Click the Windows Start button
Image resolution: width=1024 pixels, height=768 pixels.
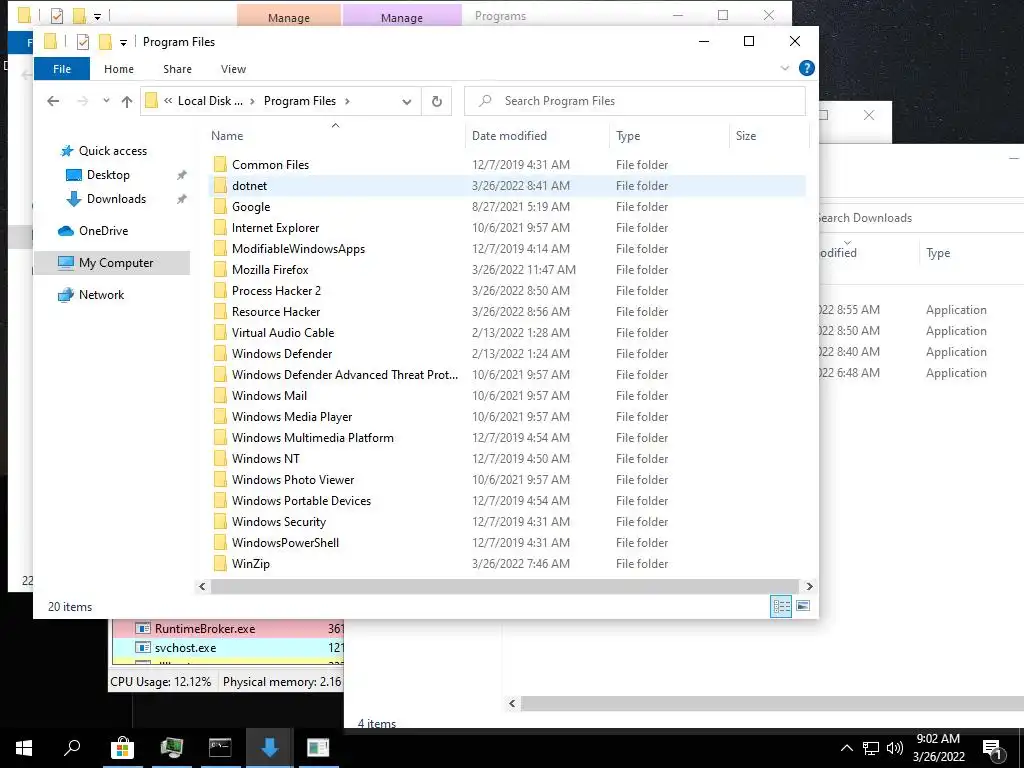point(24,748)
